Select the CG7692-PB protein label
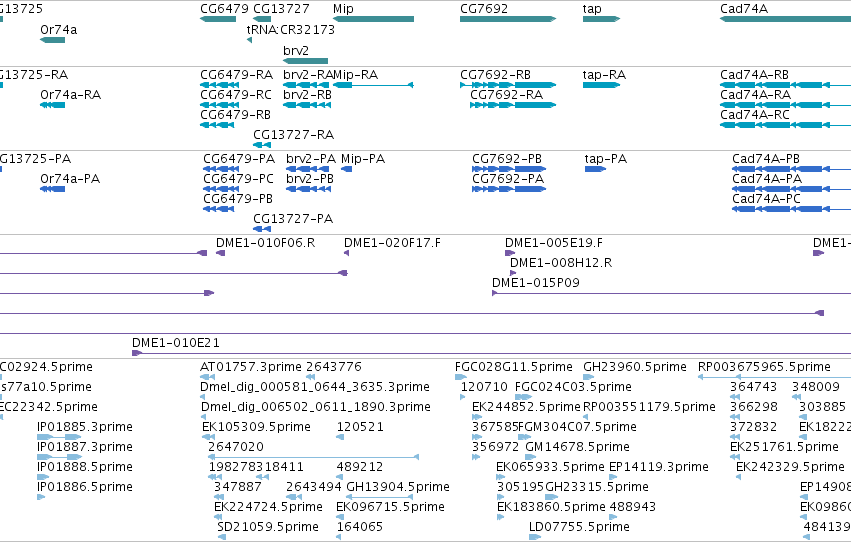 507,158
